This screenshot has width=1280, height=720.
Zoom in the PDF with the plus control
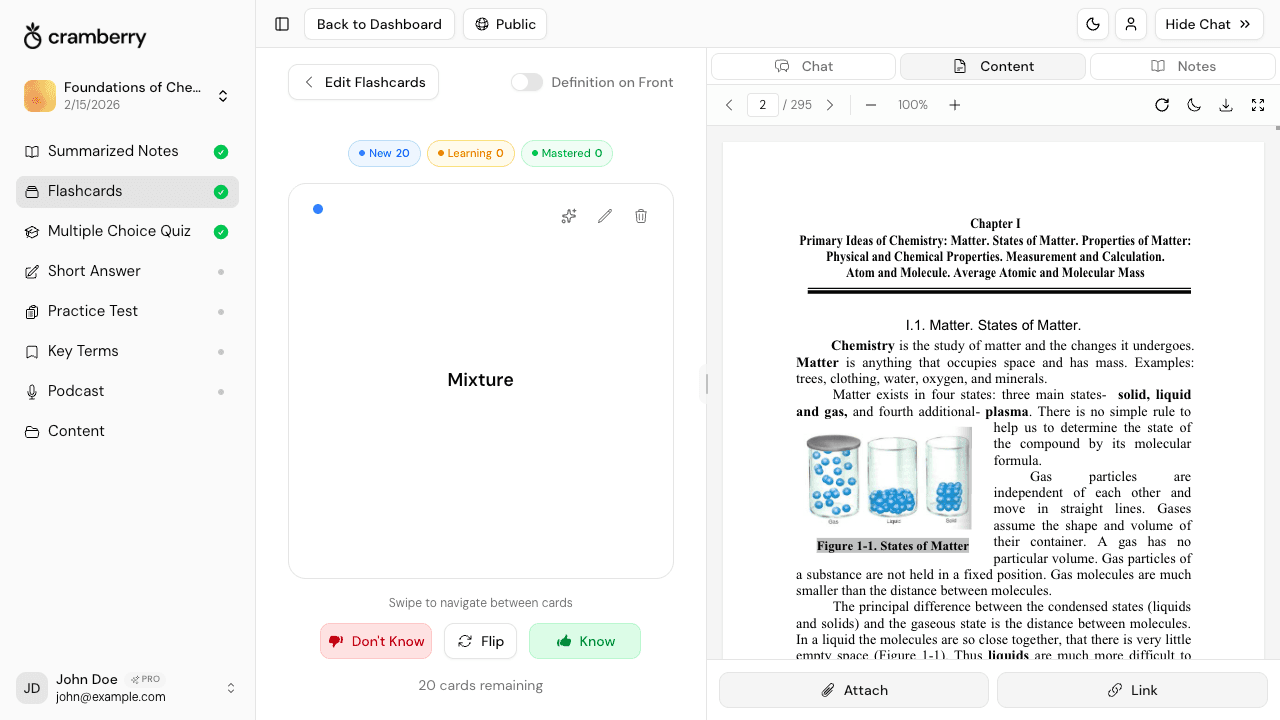[x=954, y=105]
